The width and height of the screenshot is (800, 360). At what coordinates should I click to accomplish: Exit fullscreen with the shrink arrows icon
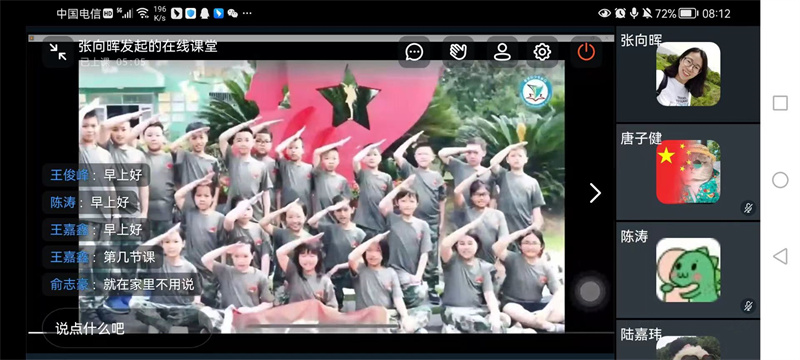pos(58,52)
